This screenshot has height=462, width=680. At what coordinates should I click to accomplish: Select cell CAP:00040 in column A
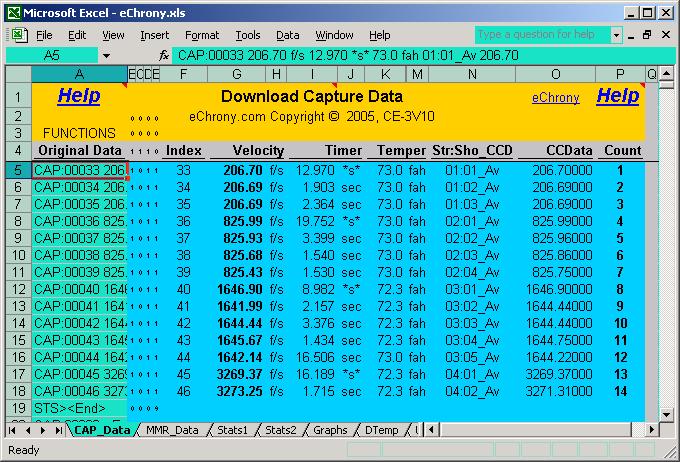79,289
